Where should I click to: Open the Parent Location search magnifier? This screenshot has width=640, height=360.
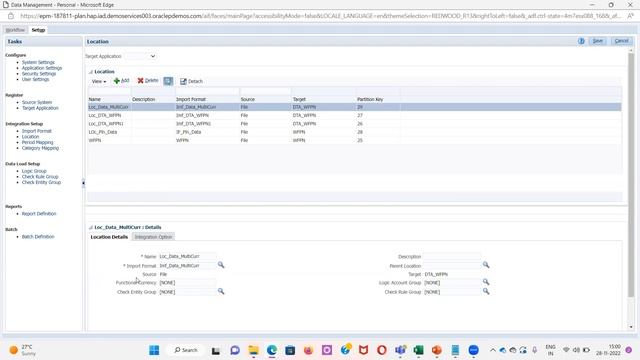[x=486, y=265]
